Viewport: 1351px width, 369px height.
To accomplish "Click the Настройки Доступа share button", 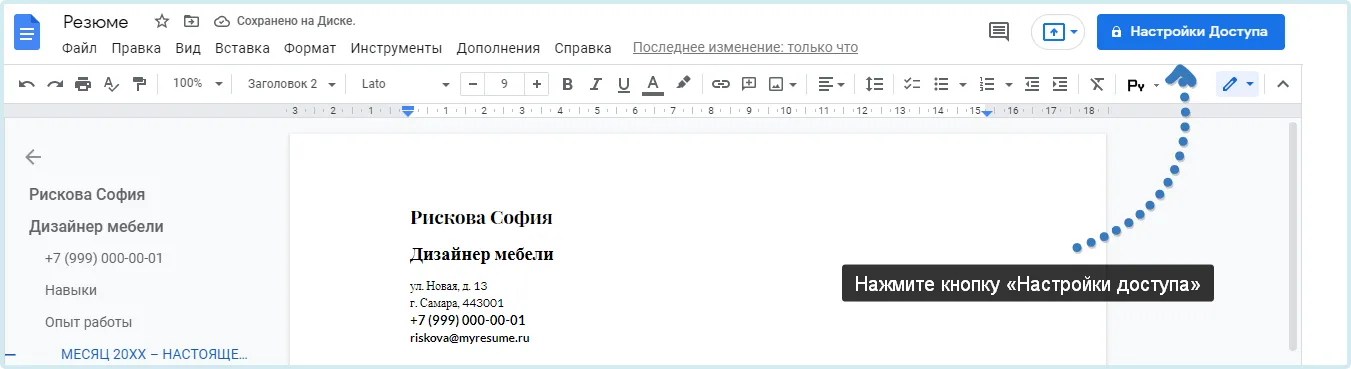I will pos(1190,31).
